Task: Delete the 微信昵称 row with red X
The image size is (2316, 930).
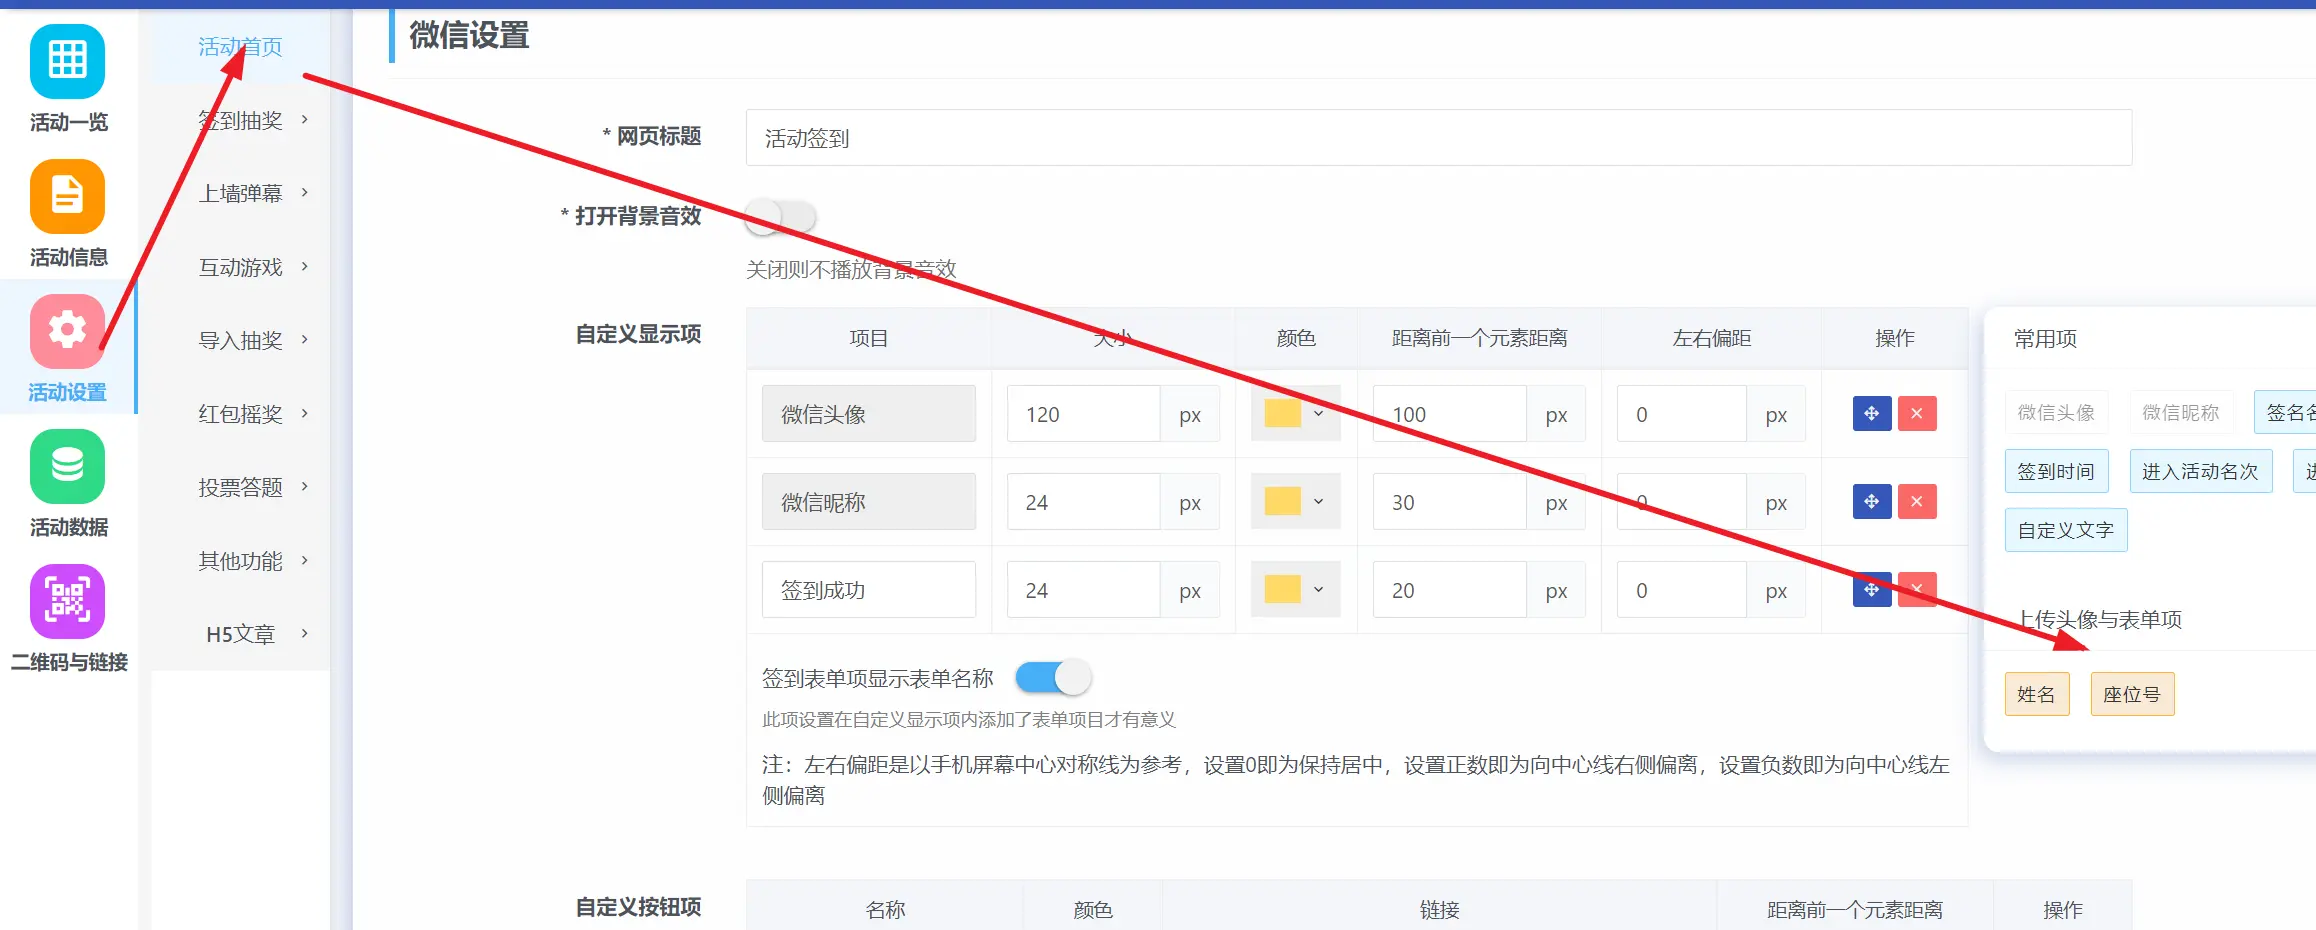Action: click(1917, 502)
